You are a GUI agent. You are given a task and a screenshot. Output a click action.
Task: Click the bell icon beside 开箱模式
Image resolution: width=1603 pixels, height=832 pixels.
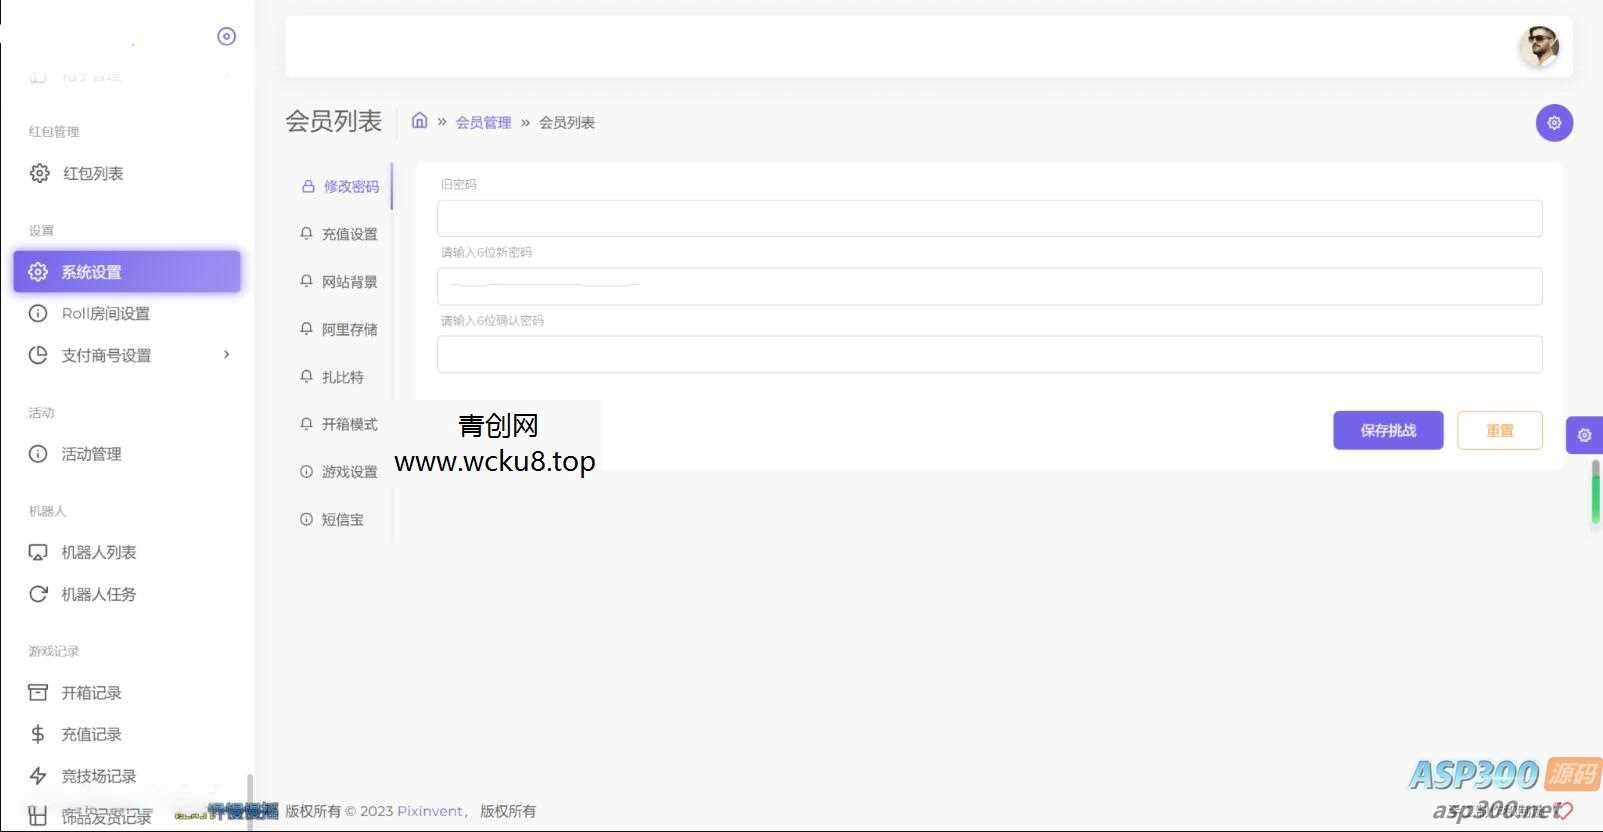point(306,423)
